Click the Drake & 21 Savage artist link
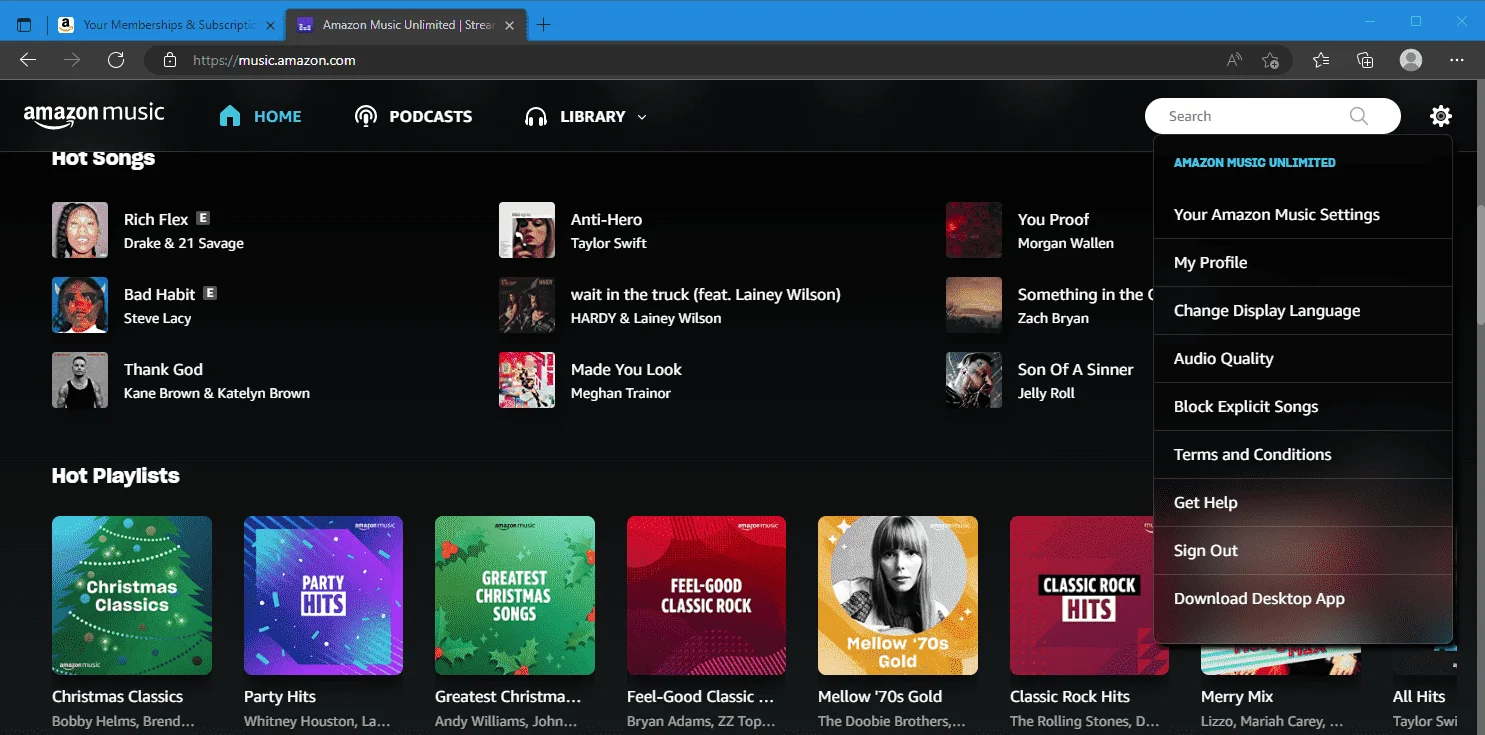Screen dimensions: 1485x735 (x=184, y=243)
